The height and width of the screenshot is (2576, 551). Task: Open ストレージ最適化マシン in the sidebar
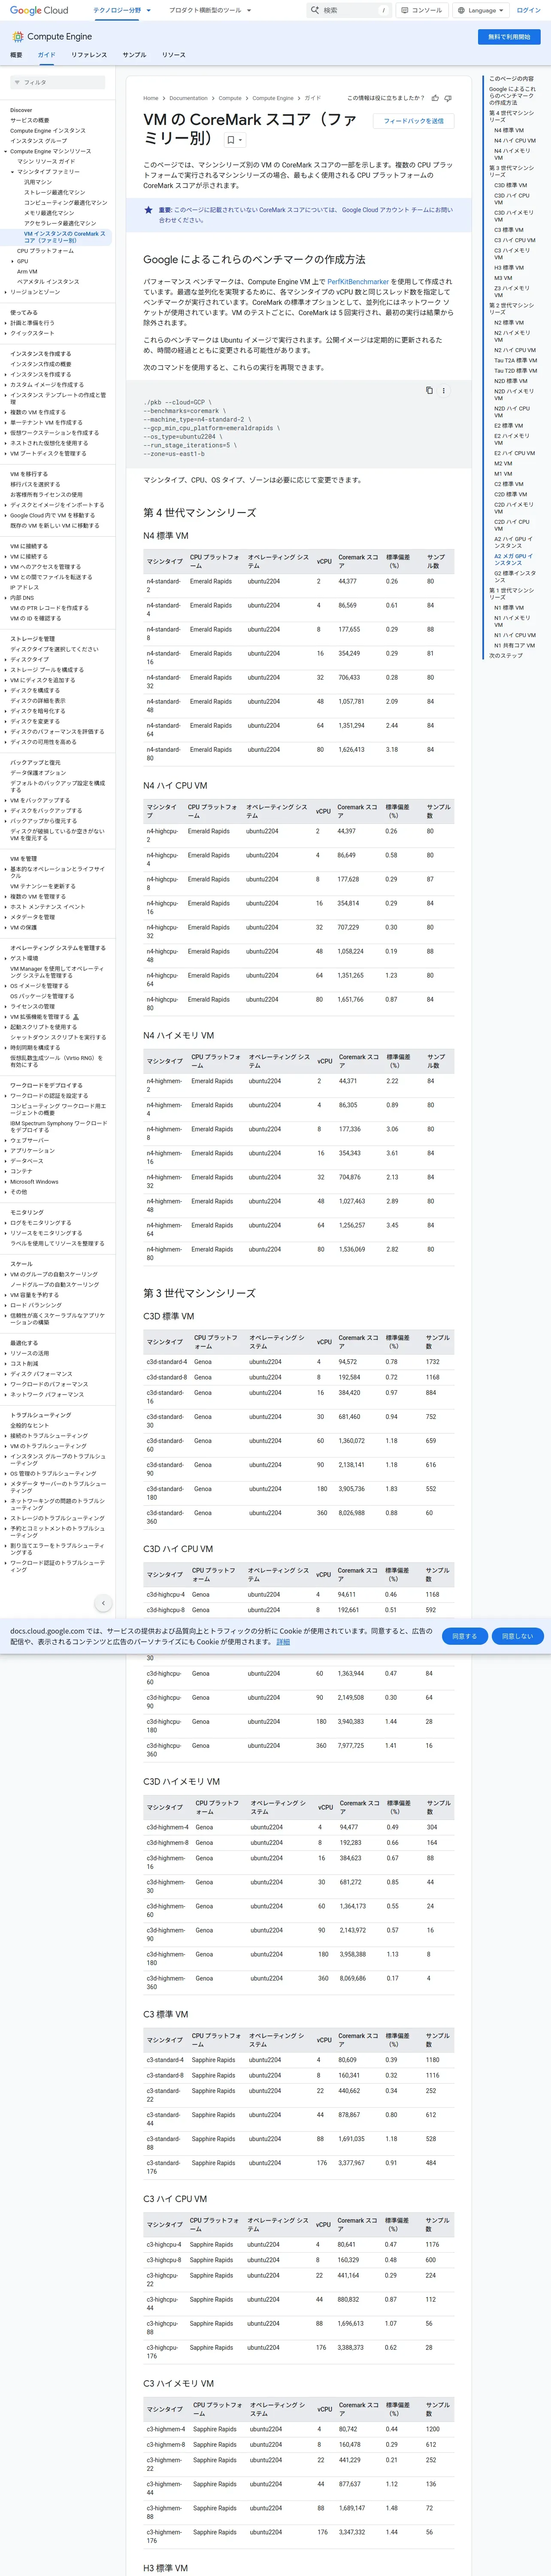click(x=54, y=192)
